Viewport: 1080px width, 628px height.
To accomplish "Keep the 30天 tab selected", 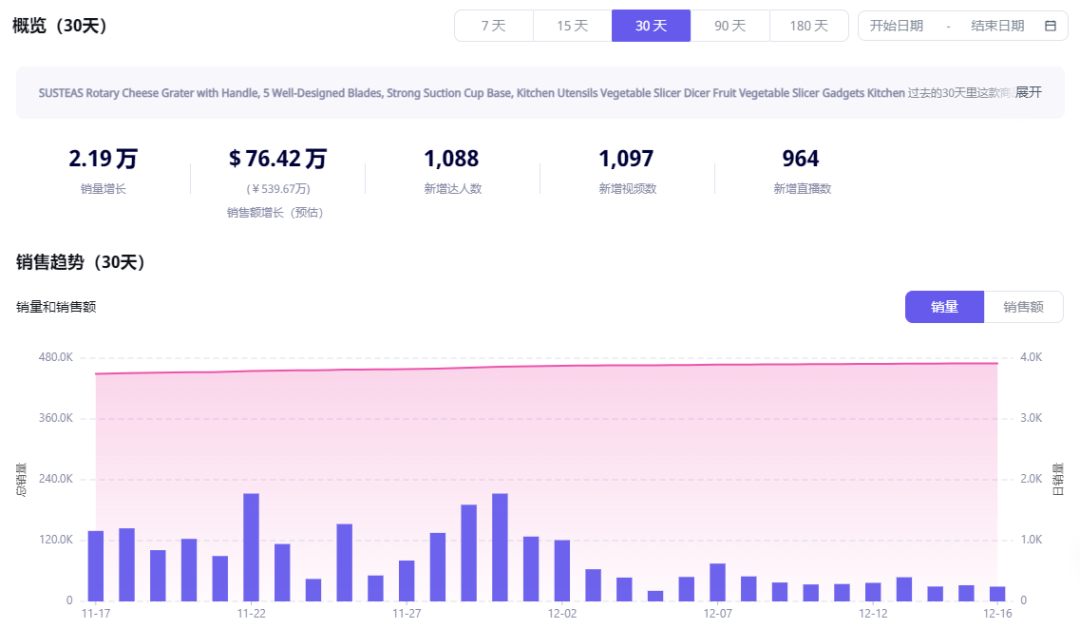I will [650, 26].
